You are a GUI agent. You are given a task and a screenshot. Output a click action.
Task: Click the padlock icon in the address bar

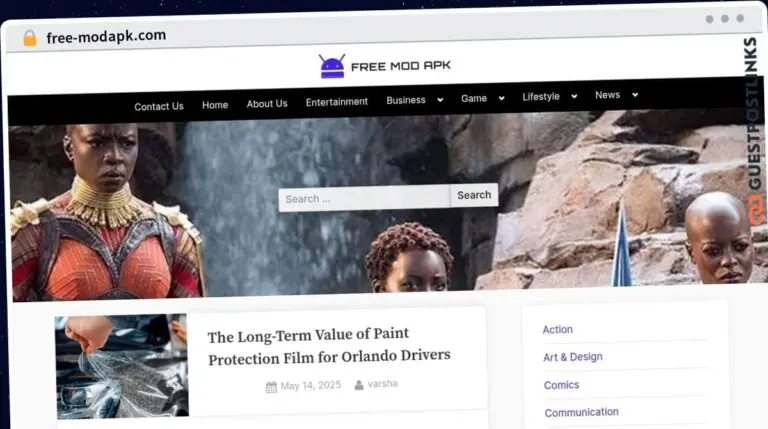[30, 38]
